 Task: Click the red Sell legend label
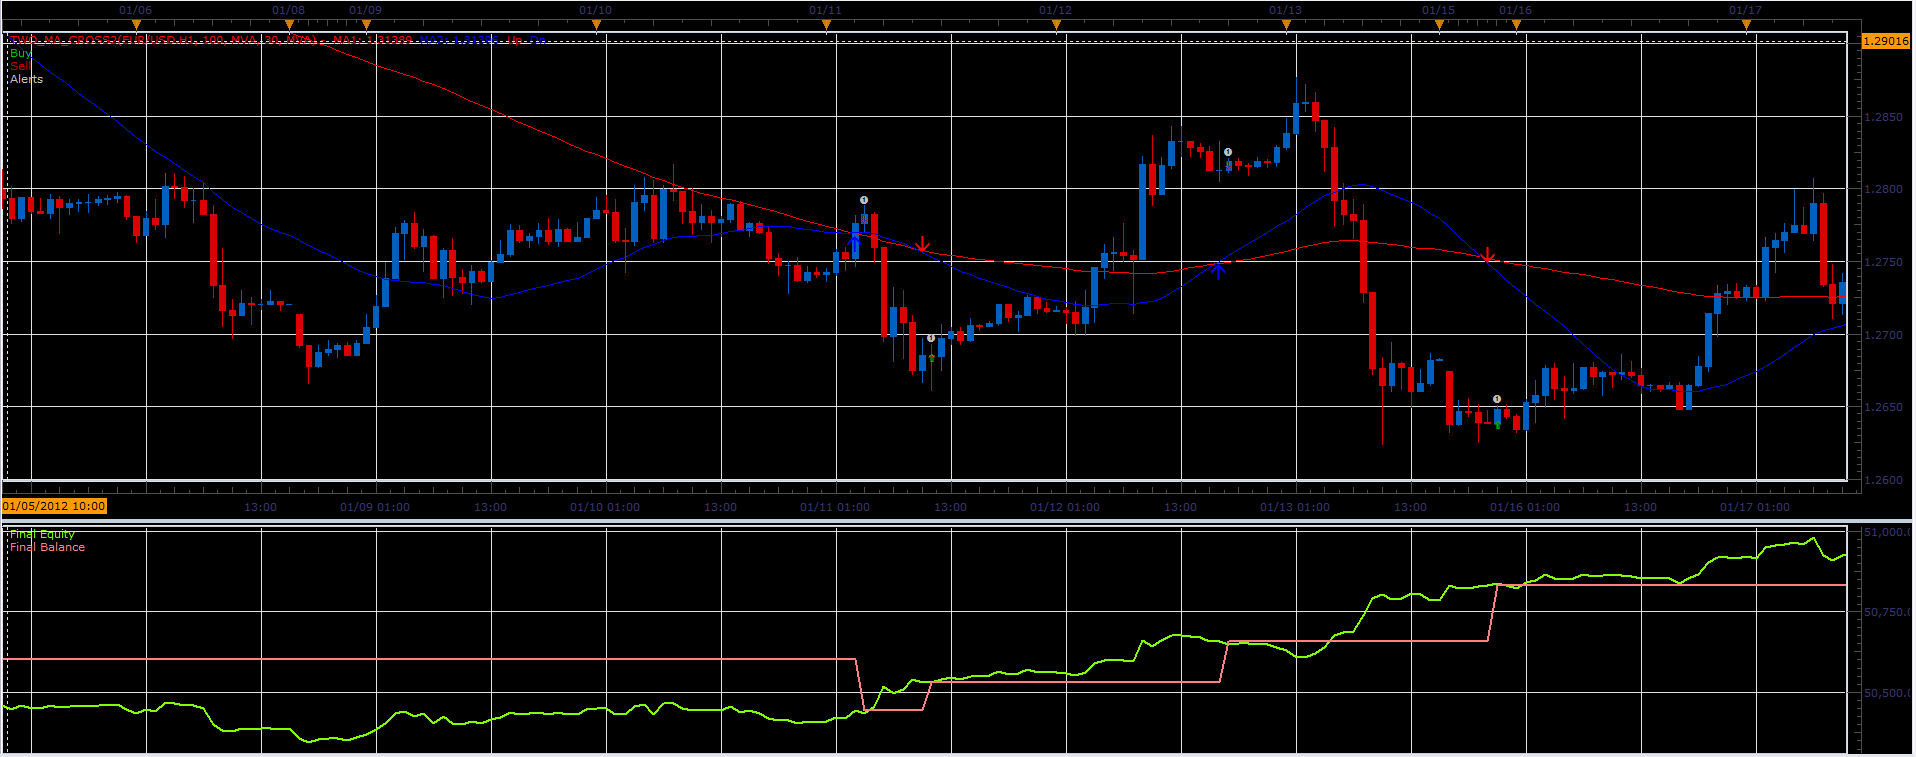point(19,66)
